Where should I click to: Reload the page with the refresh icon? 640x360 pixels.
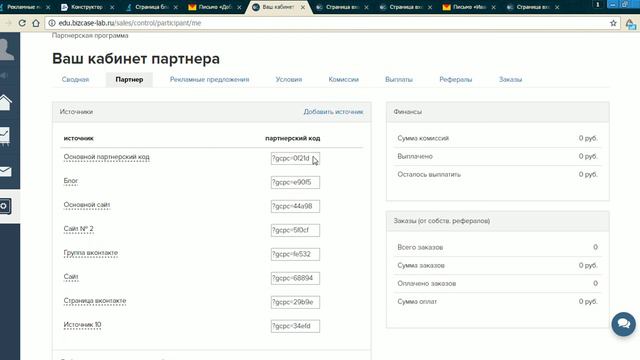point(22,23)
